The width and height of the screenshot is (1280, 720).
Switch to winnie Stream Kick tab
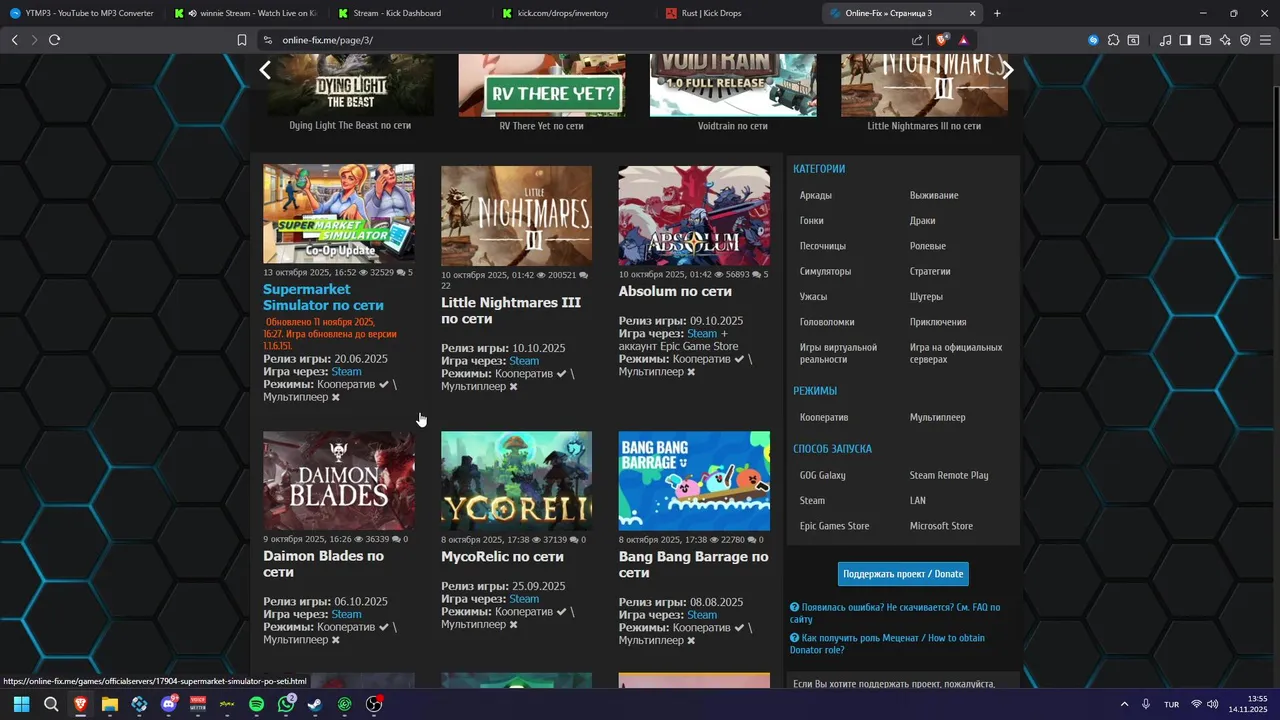coord(246,13)
